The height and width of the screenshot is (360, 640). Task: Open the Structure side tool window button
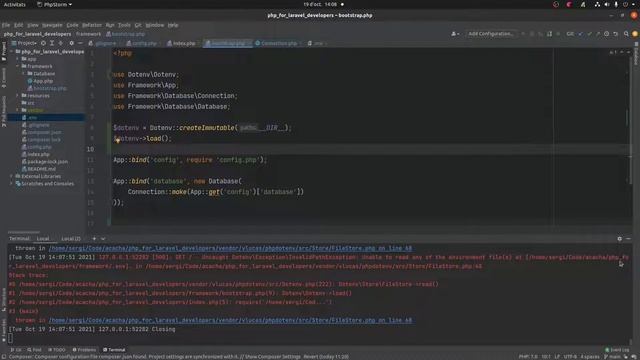click(4, 299)
